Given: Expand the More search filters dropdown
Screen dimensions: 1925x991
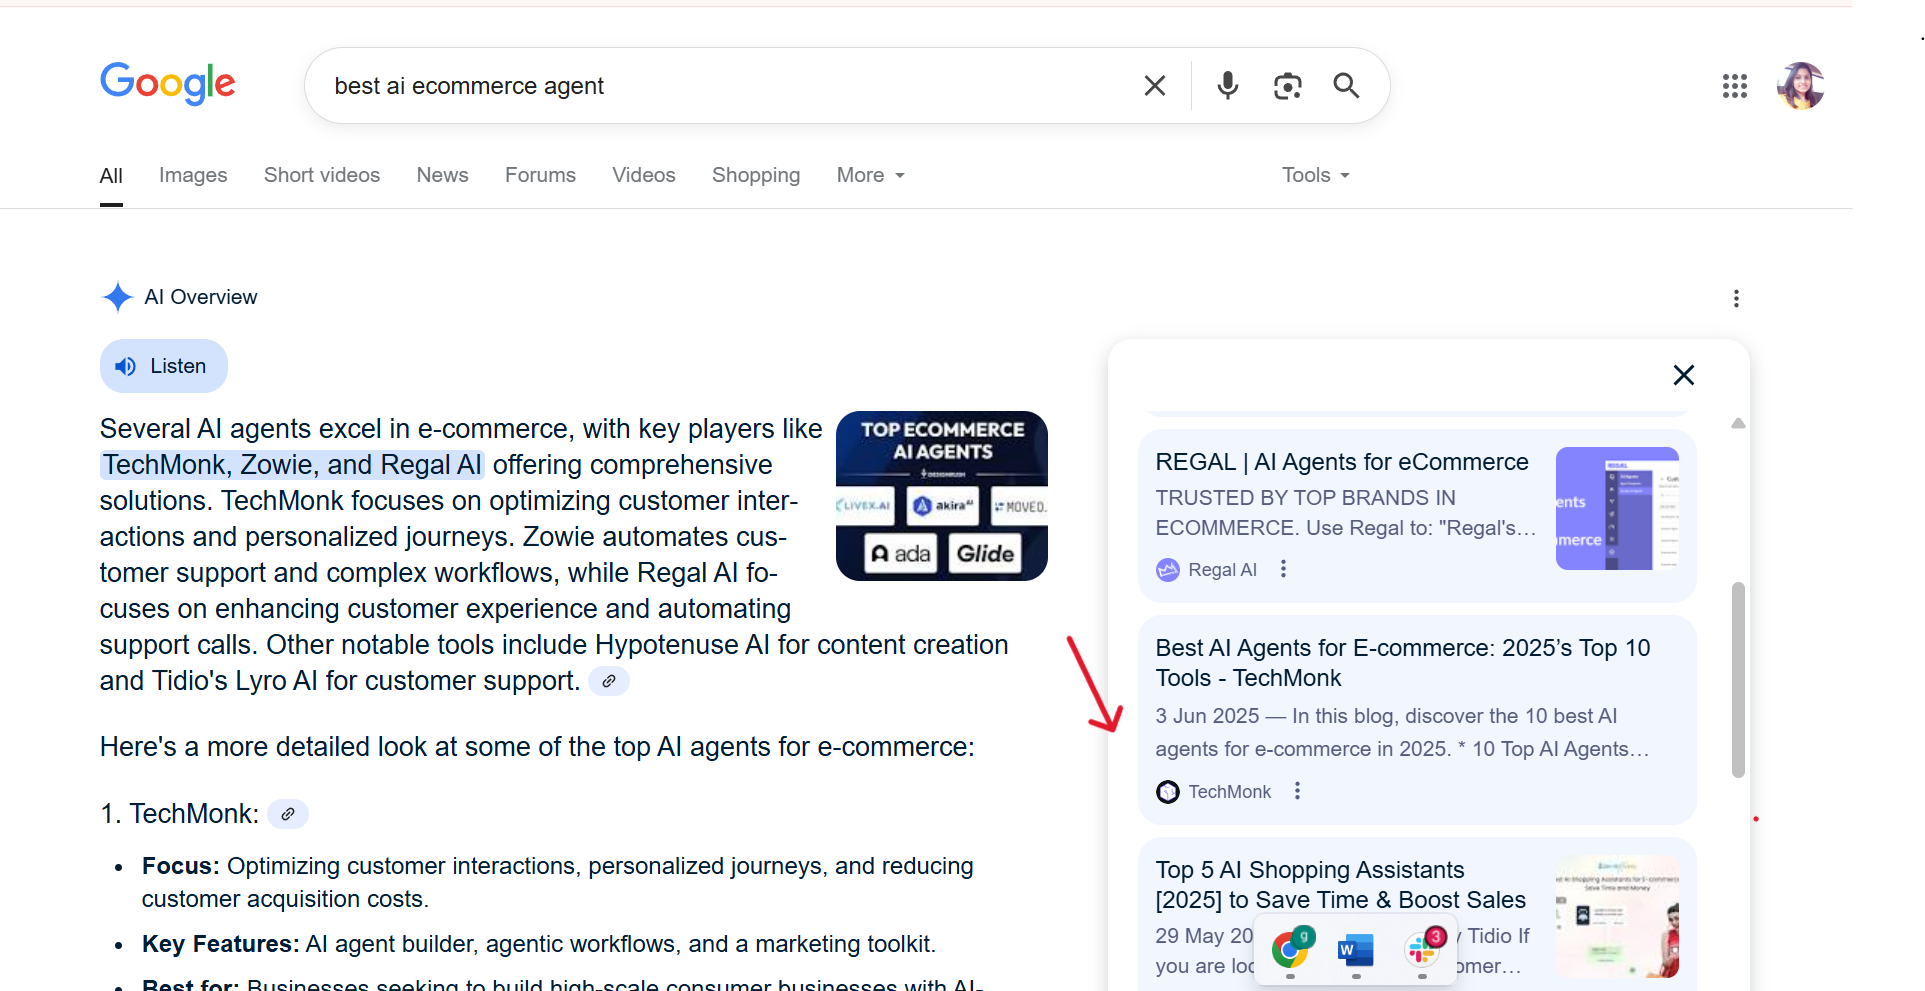Looking at the screenshot, I should [870, 175].
